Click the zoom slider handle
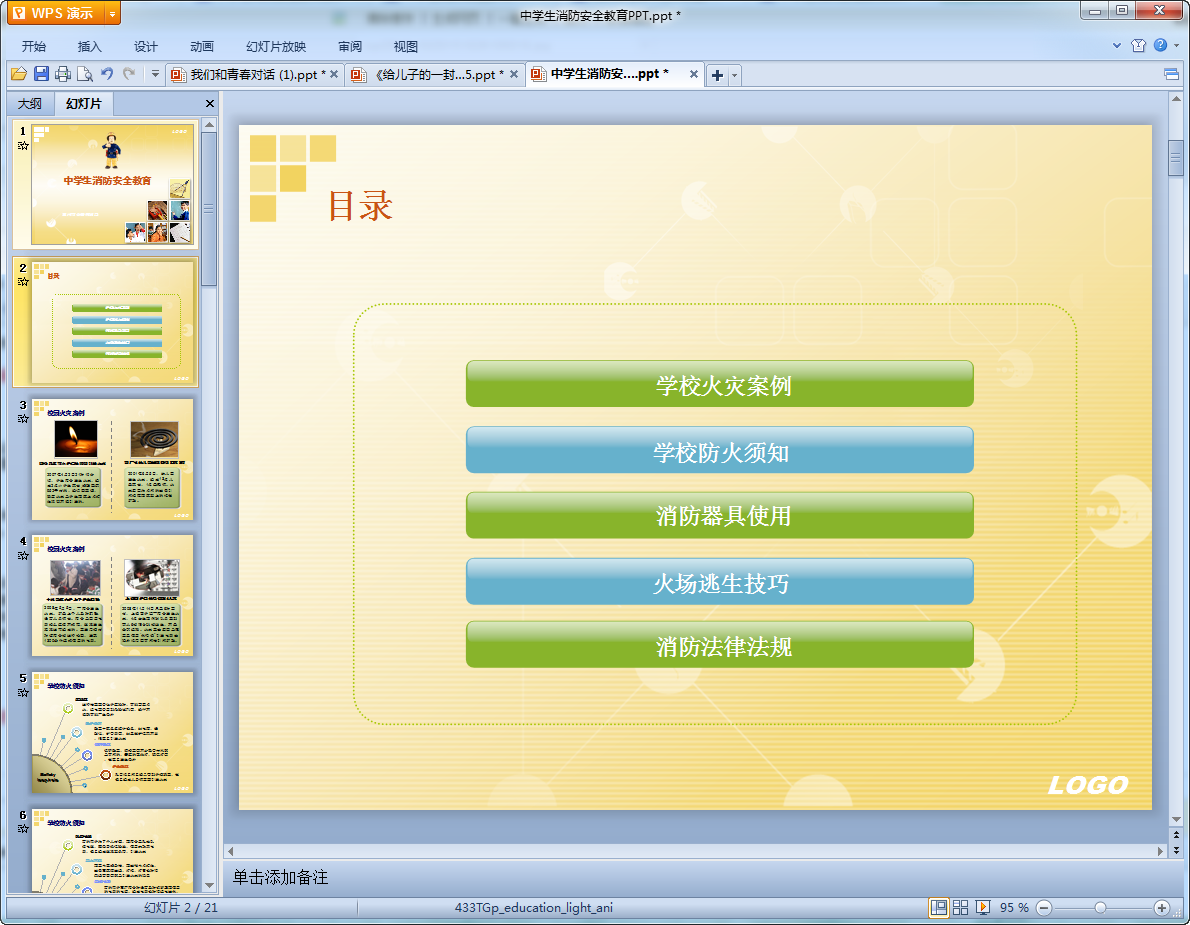Screen dimensions: 1190x925 pos(1100,908)
